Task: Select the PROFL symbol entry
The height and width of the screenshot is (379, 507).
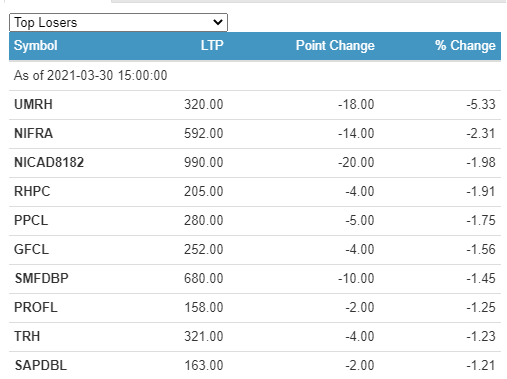Action: [x=36, y=308]
